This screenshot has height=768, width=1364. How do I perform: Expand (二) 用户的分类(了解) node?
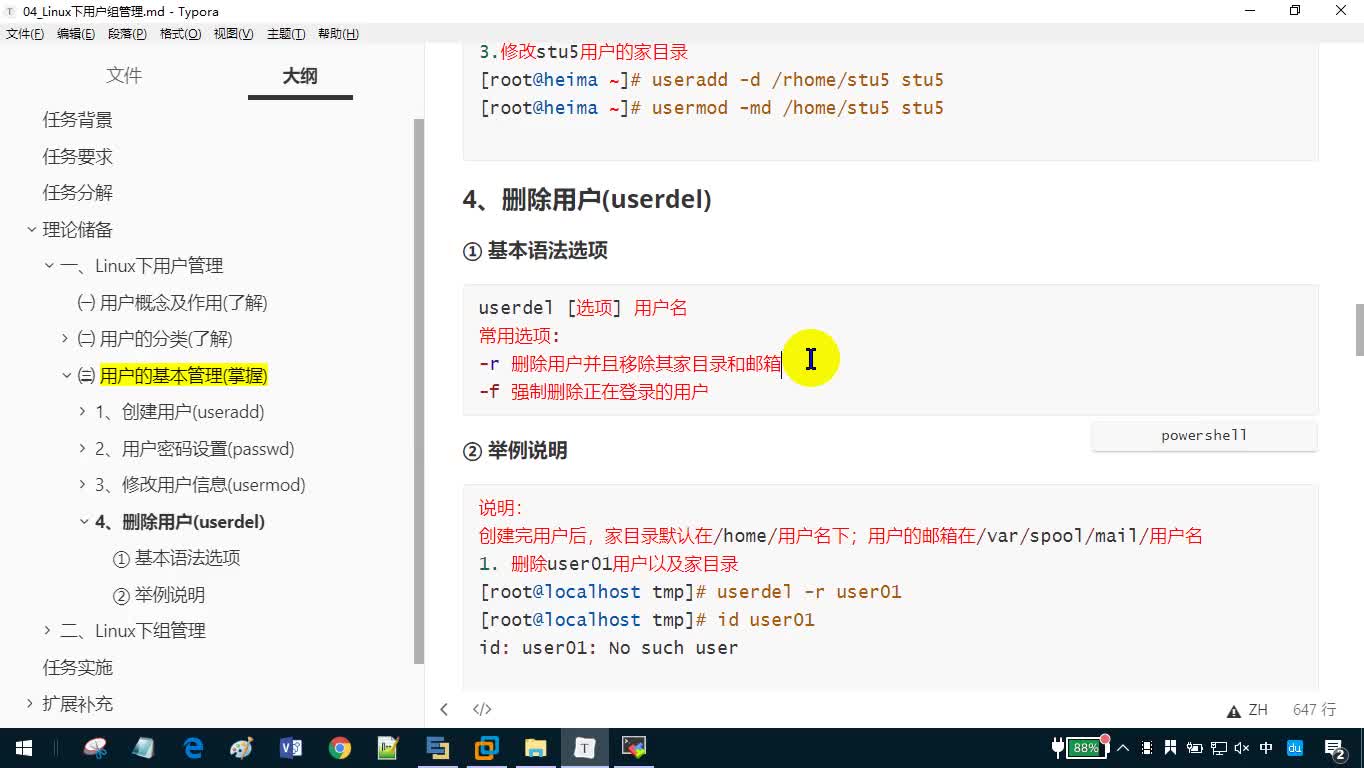(66, 339)
